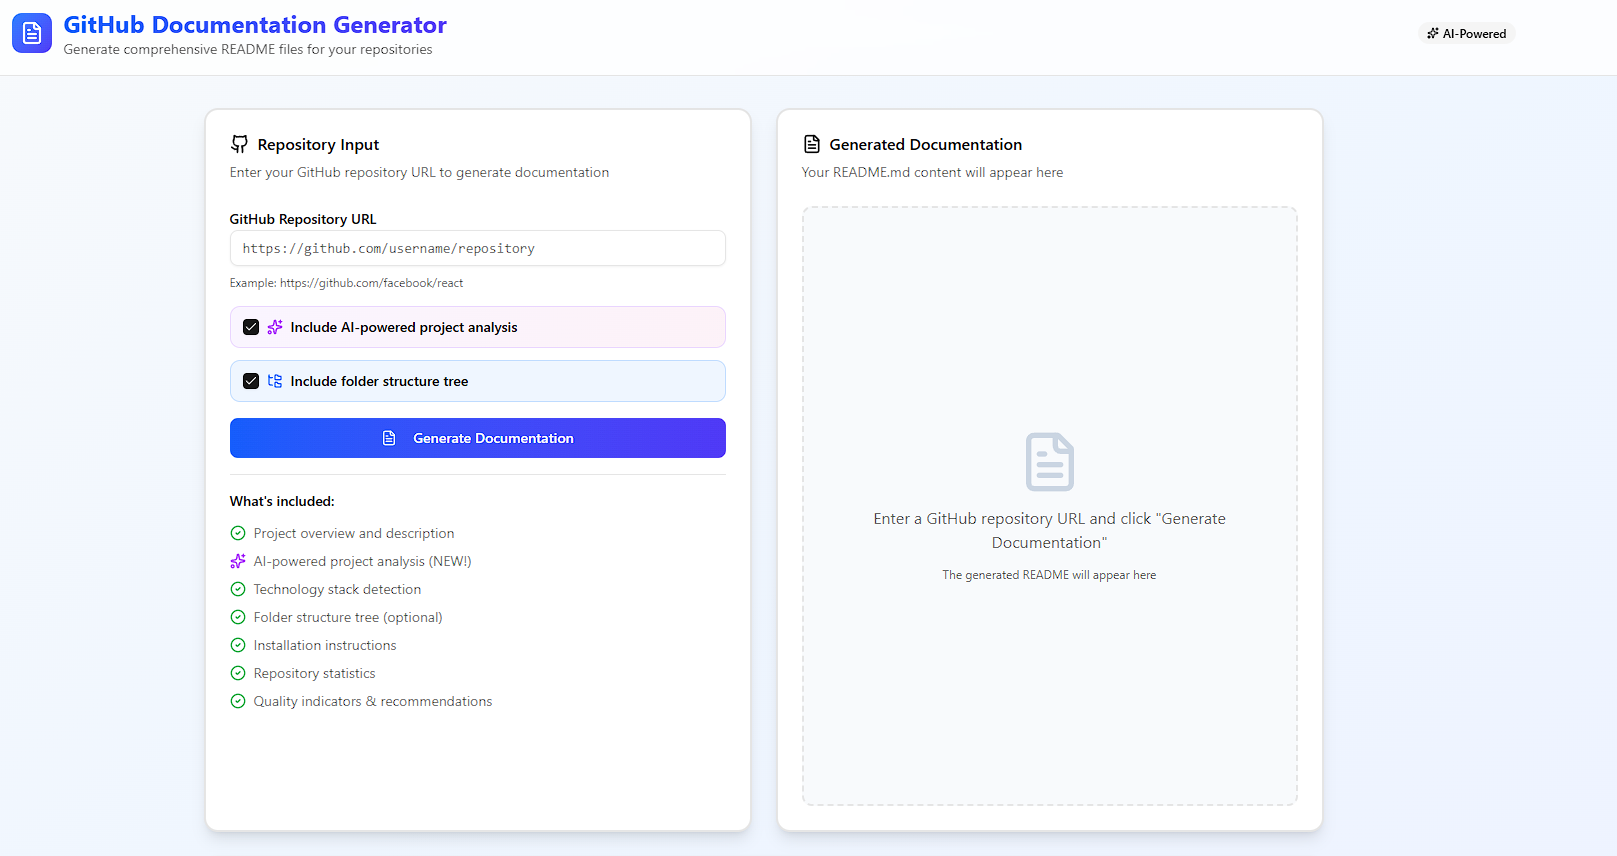Click the Generate Documentation button
The height and width of the screenshot is (856, 1617).
click(478, 438)
